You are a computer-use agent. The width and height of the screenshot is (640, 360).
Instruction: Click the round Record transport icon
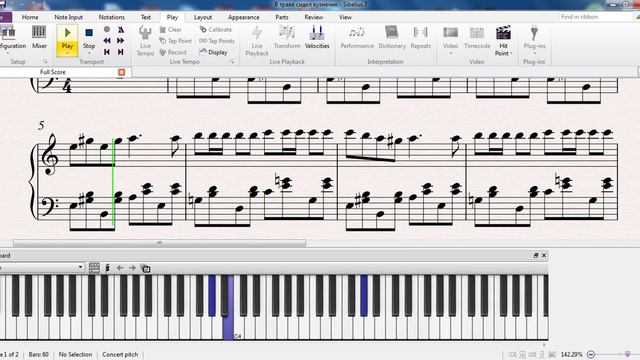point(107,29)
